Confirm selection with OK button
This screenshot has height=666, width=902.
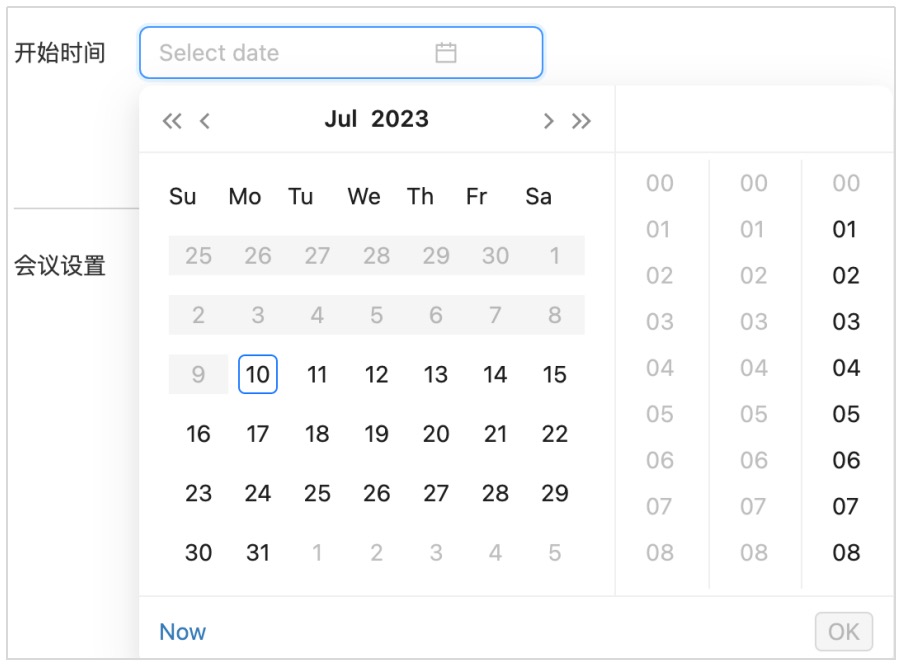[x=843, y=631]
